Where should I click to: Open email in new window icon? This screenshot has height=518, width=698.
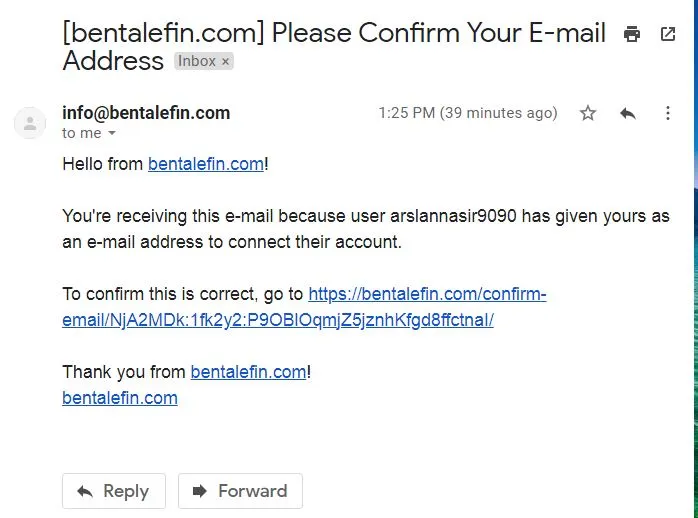(668, 34)
